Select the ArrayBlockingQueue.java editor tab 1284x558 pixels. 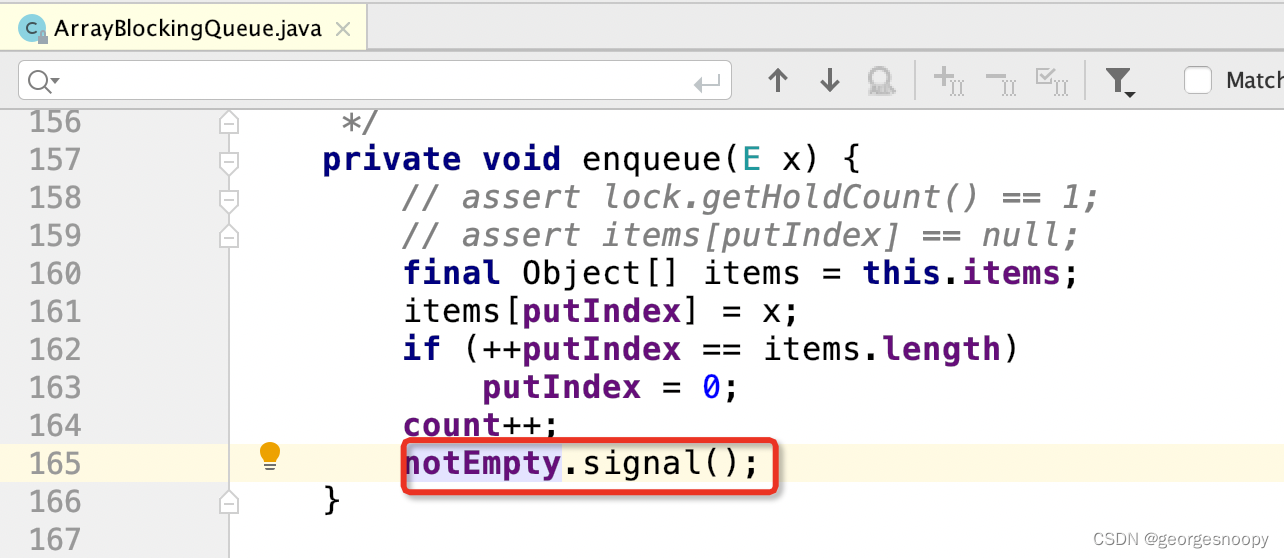188,29
